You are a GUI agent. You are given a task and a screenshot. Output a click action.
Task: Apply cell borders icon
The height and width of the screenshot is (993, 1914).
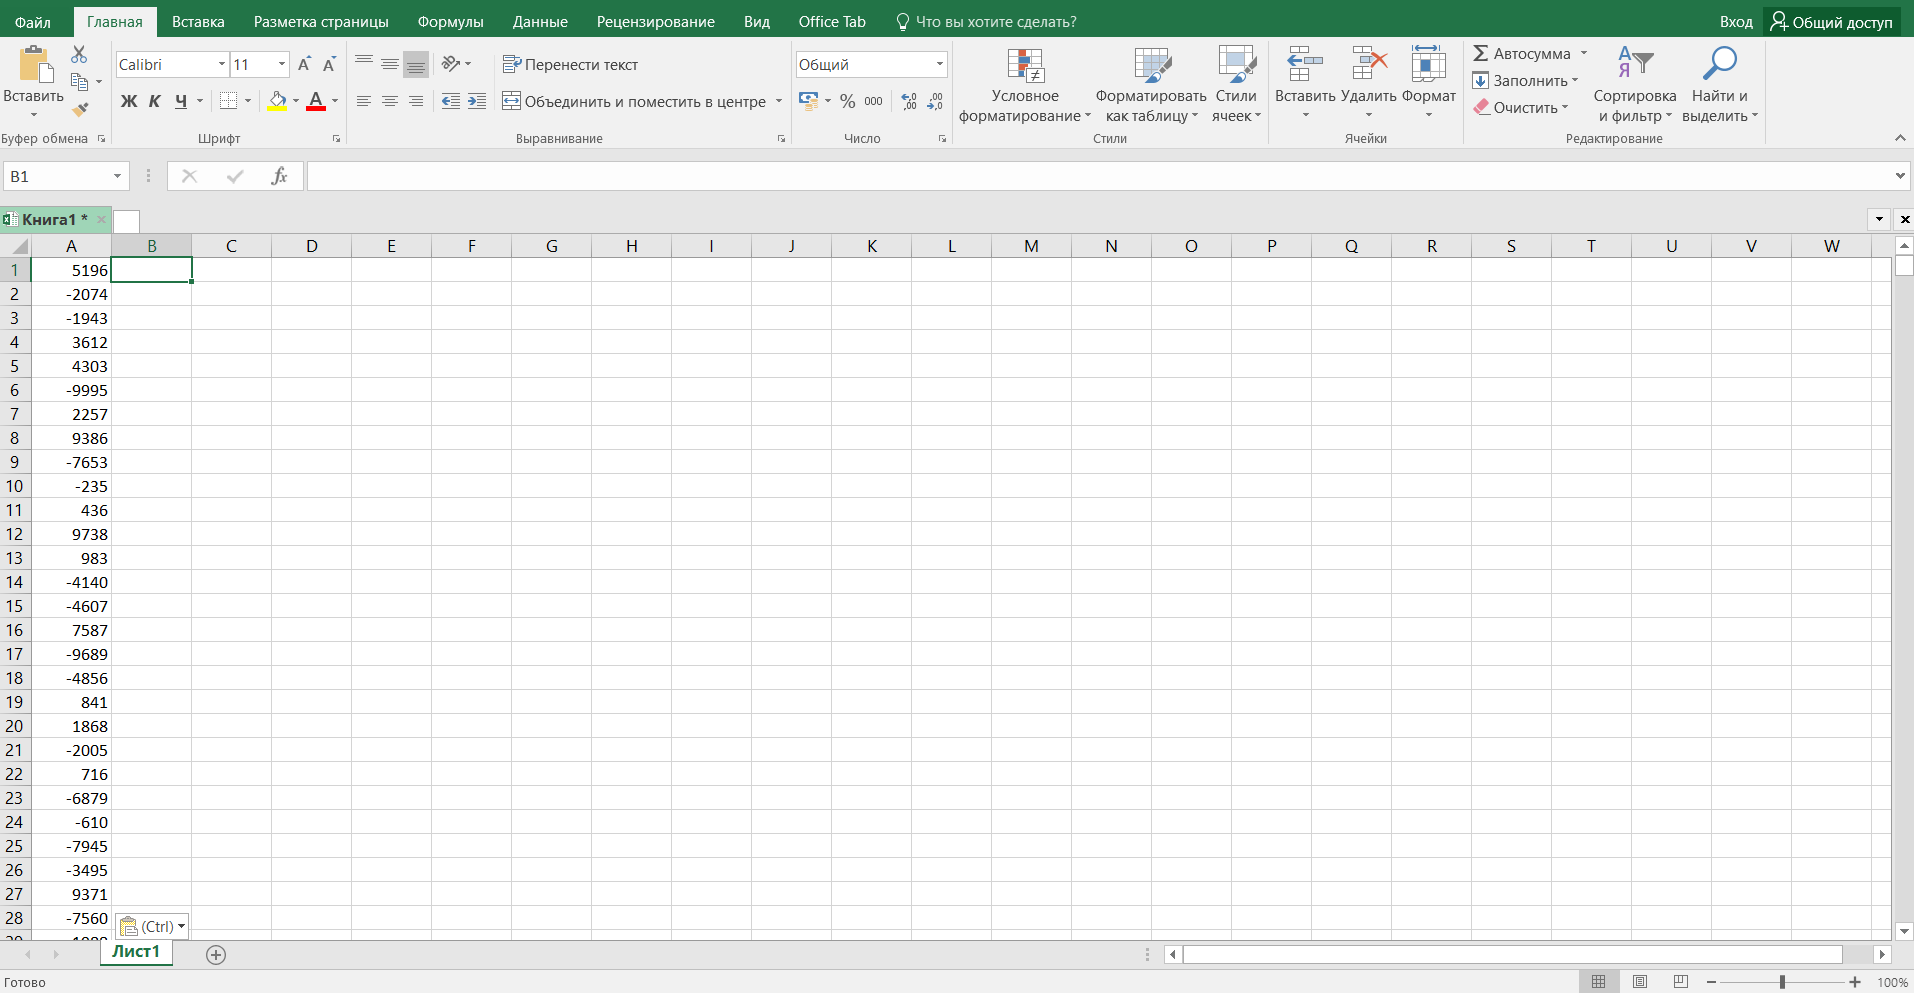pyautogui.click(x=229, y=101)
